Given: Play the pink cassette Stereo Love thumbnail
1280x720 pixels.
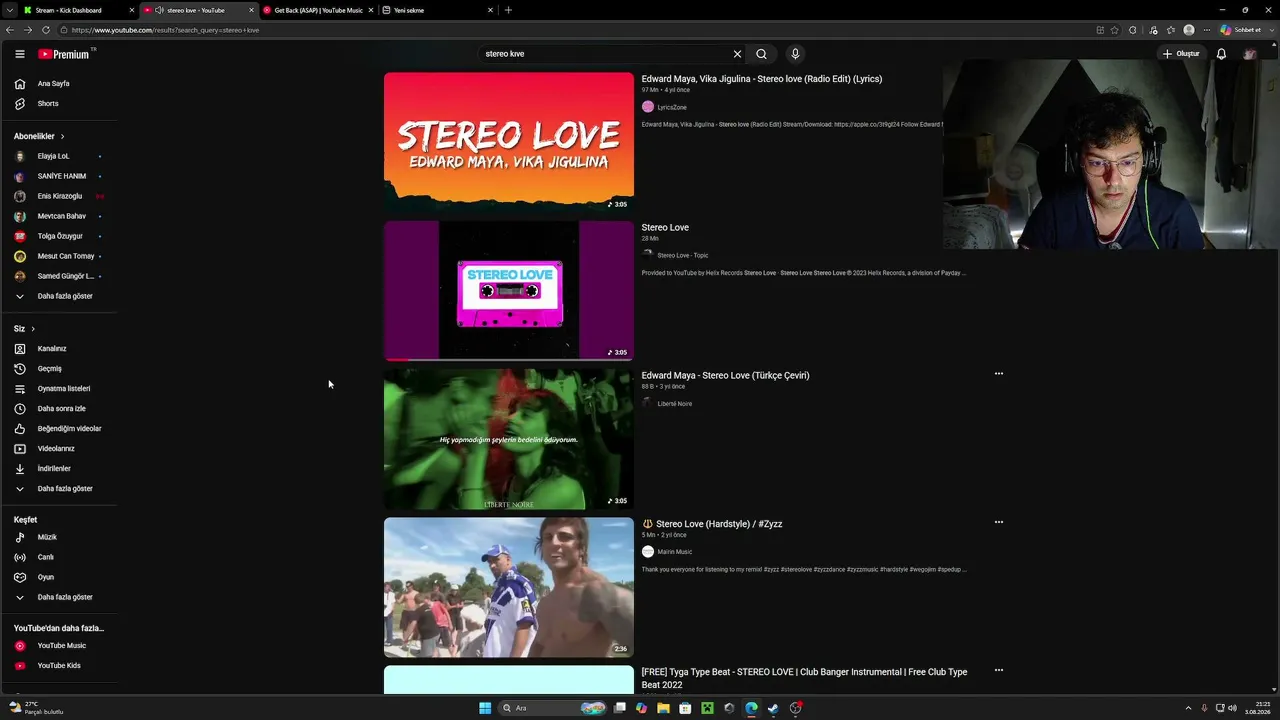Looking at the screenshot, I should click(509, 290).
